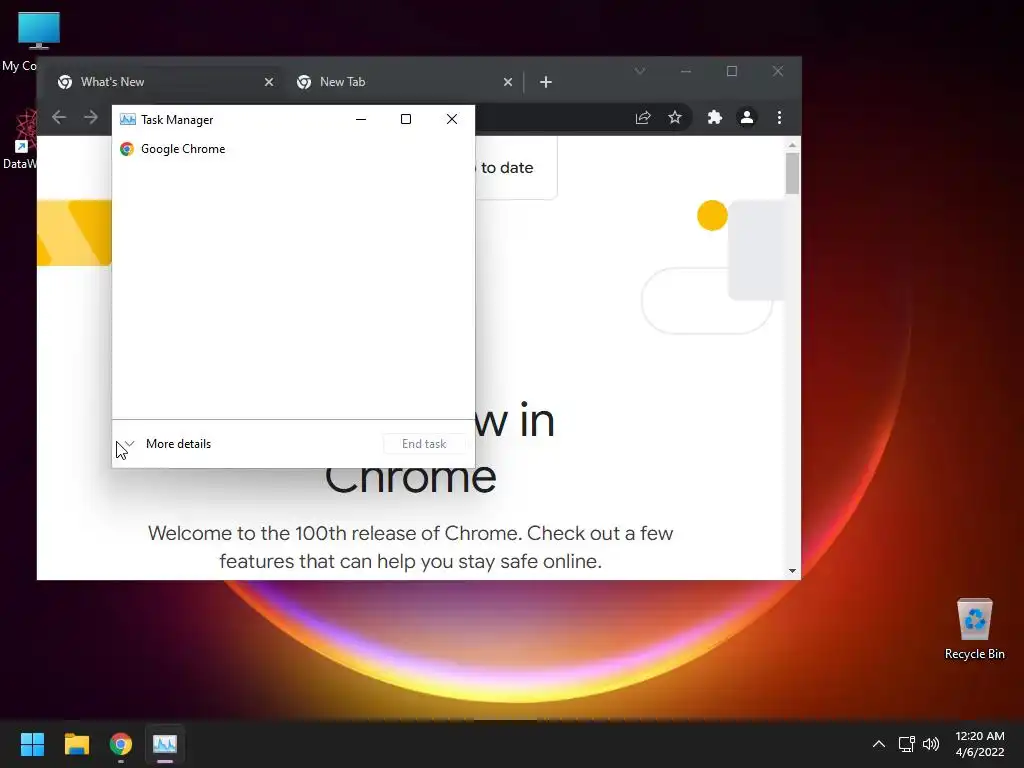Viewport: 1024px width, 768px height.
Task: Bookmark this page with star icon
Action: tap(675, 118)
